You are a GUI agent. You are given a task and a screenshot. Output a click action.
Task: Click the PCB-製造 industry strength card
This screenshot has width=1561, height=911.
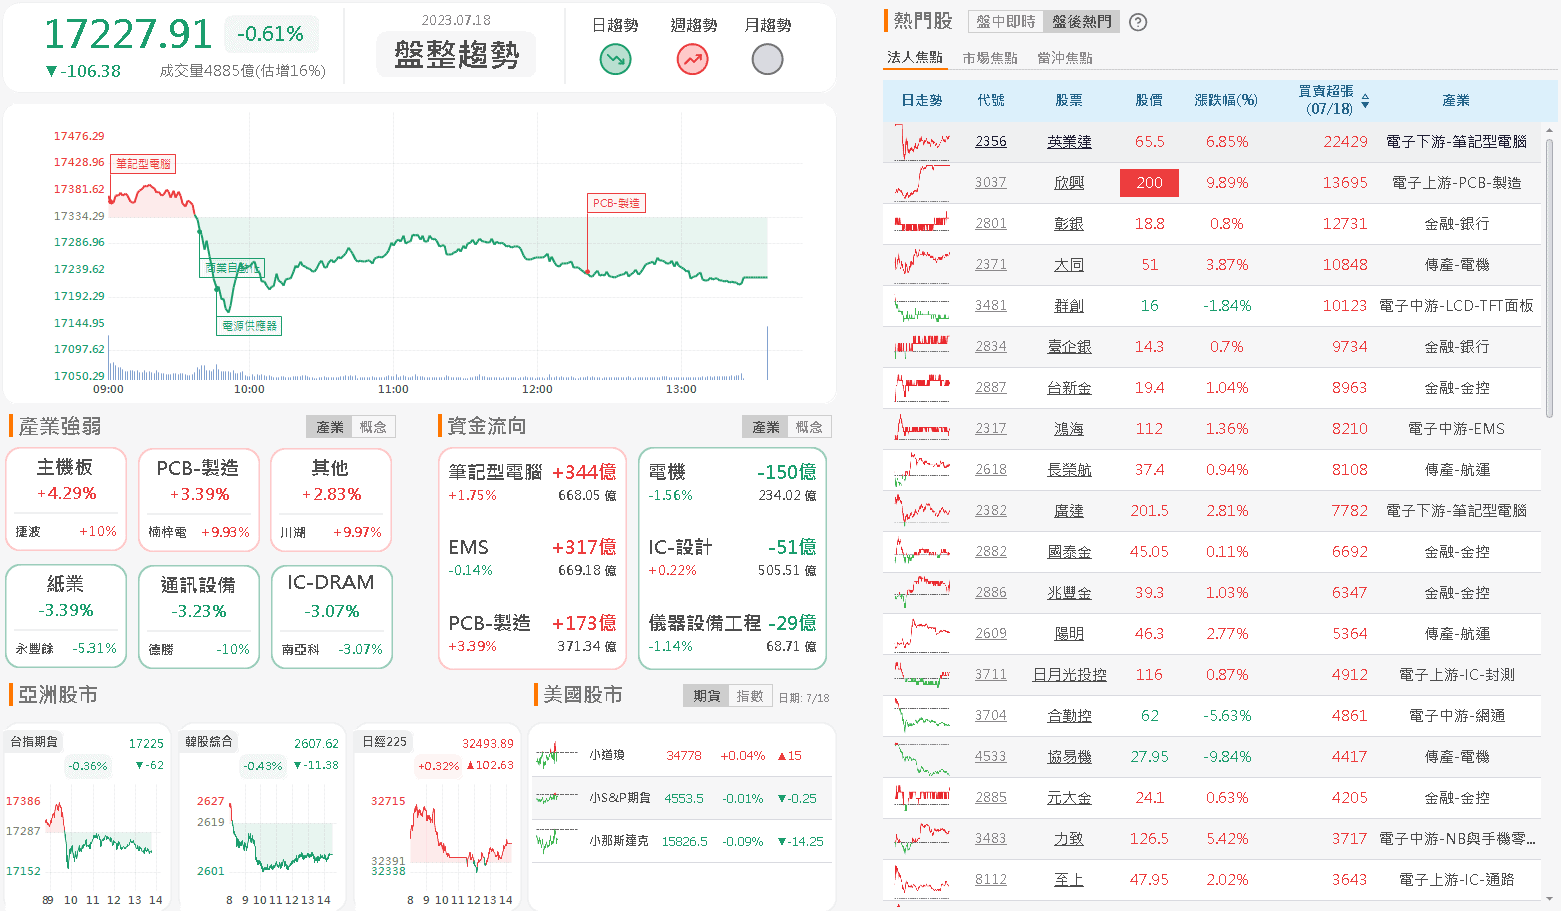tap(199, 499)
